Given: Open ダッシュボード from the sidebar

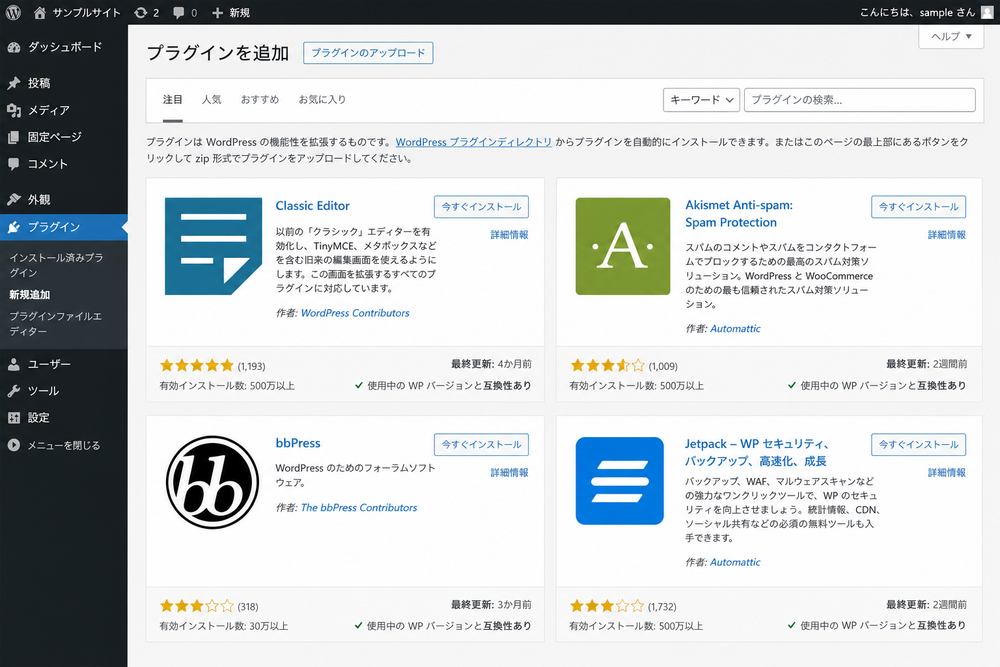Looking at the screenshot, I should pos(64,47).
